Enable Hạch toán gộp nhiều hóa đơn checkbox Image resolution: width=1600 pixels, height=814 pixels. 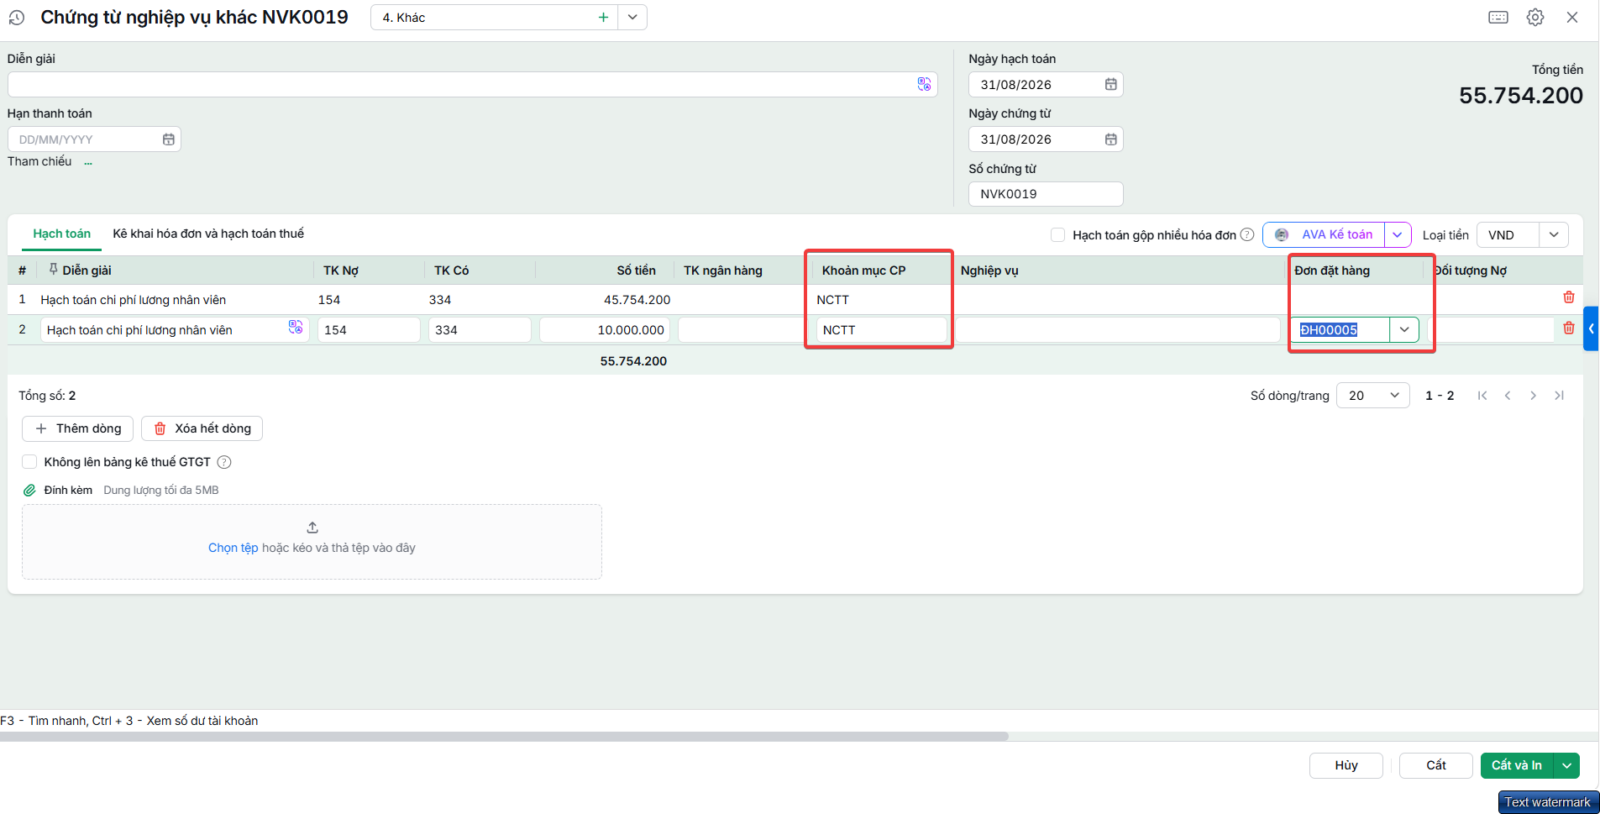click(1058, 235)
